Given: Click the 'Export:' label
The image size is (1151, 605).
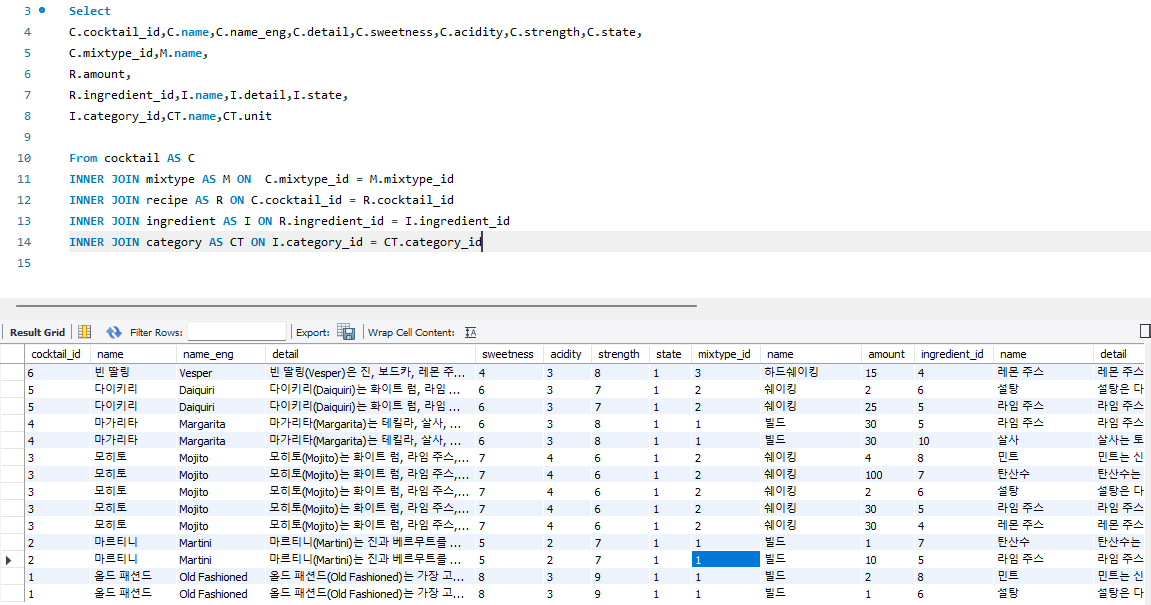Looking at the screenshot, I should (x=313, y=333).
